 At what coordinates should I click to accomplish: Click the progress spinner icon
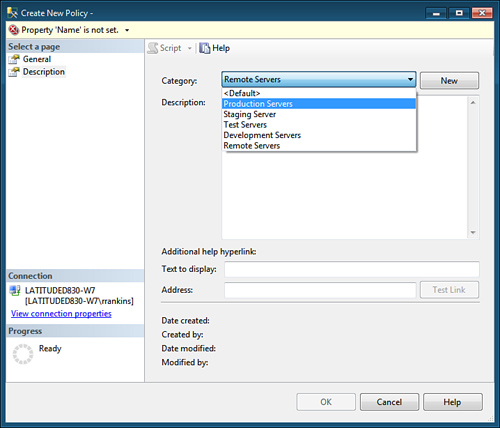click(x=23, y=354)
